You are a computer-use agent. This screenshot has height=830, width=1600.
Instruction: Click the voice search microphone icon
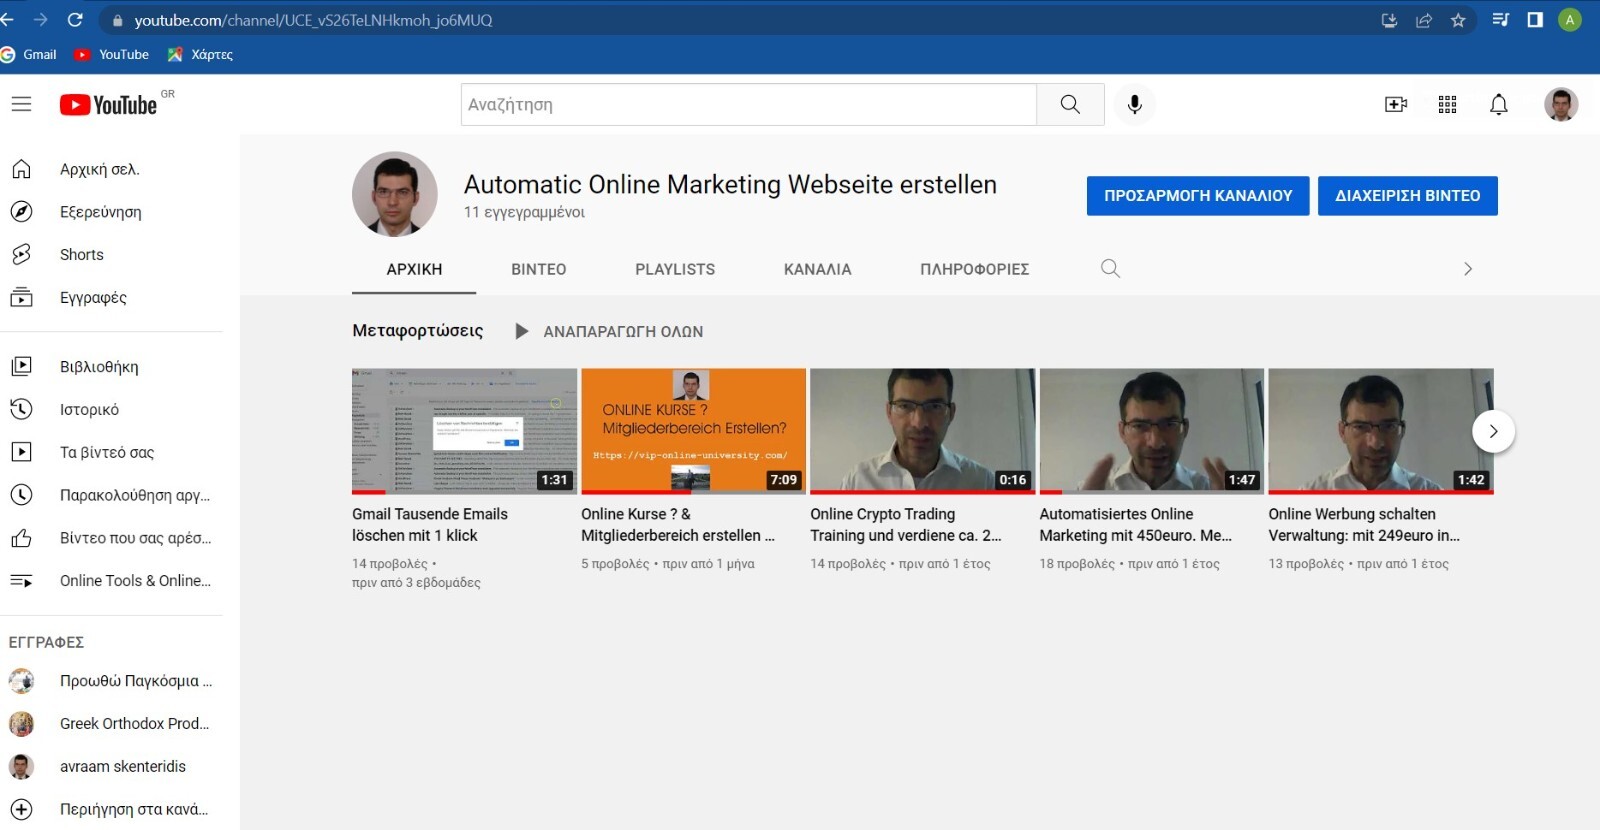tap(1134, 104)
